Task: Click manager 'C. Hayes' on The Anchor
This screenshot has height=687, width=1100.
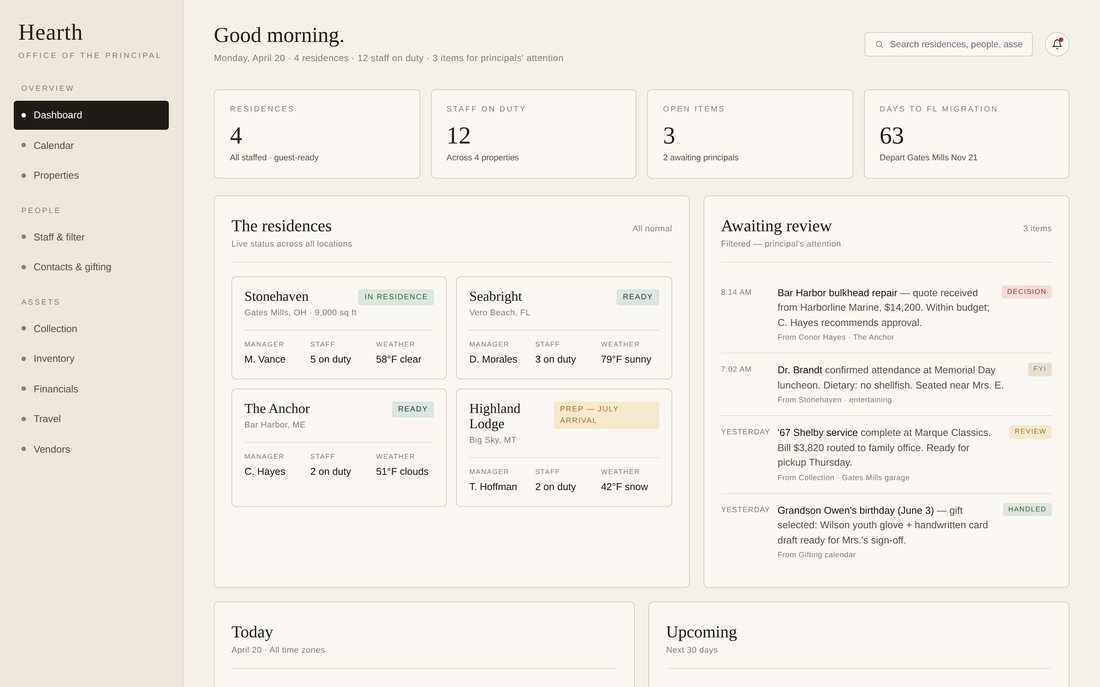Action: tap(264, 472)
